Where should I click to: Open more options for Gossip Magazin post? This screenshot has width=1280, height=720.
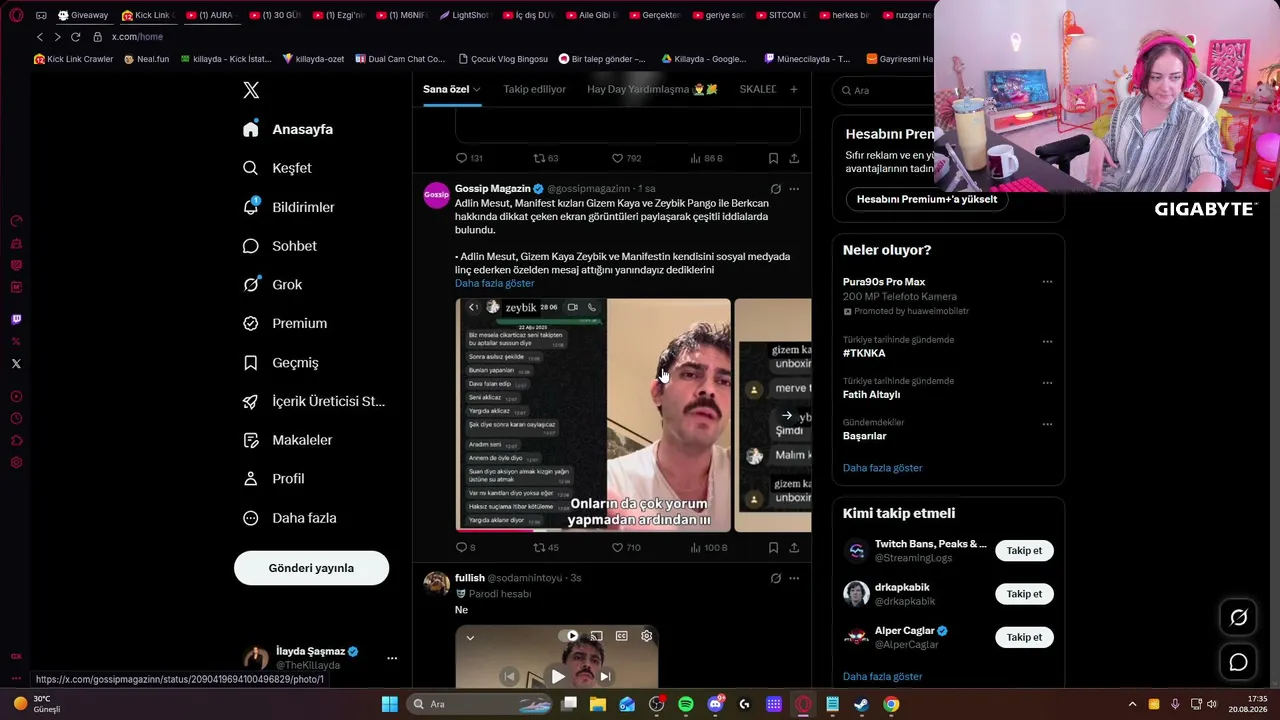point(794,189)
